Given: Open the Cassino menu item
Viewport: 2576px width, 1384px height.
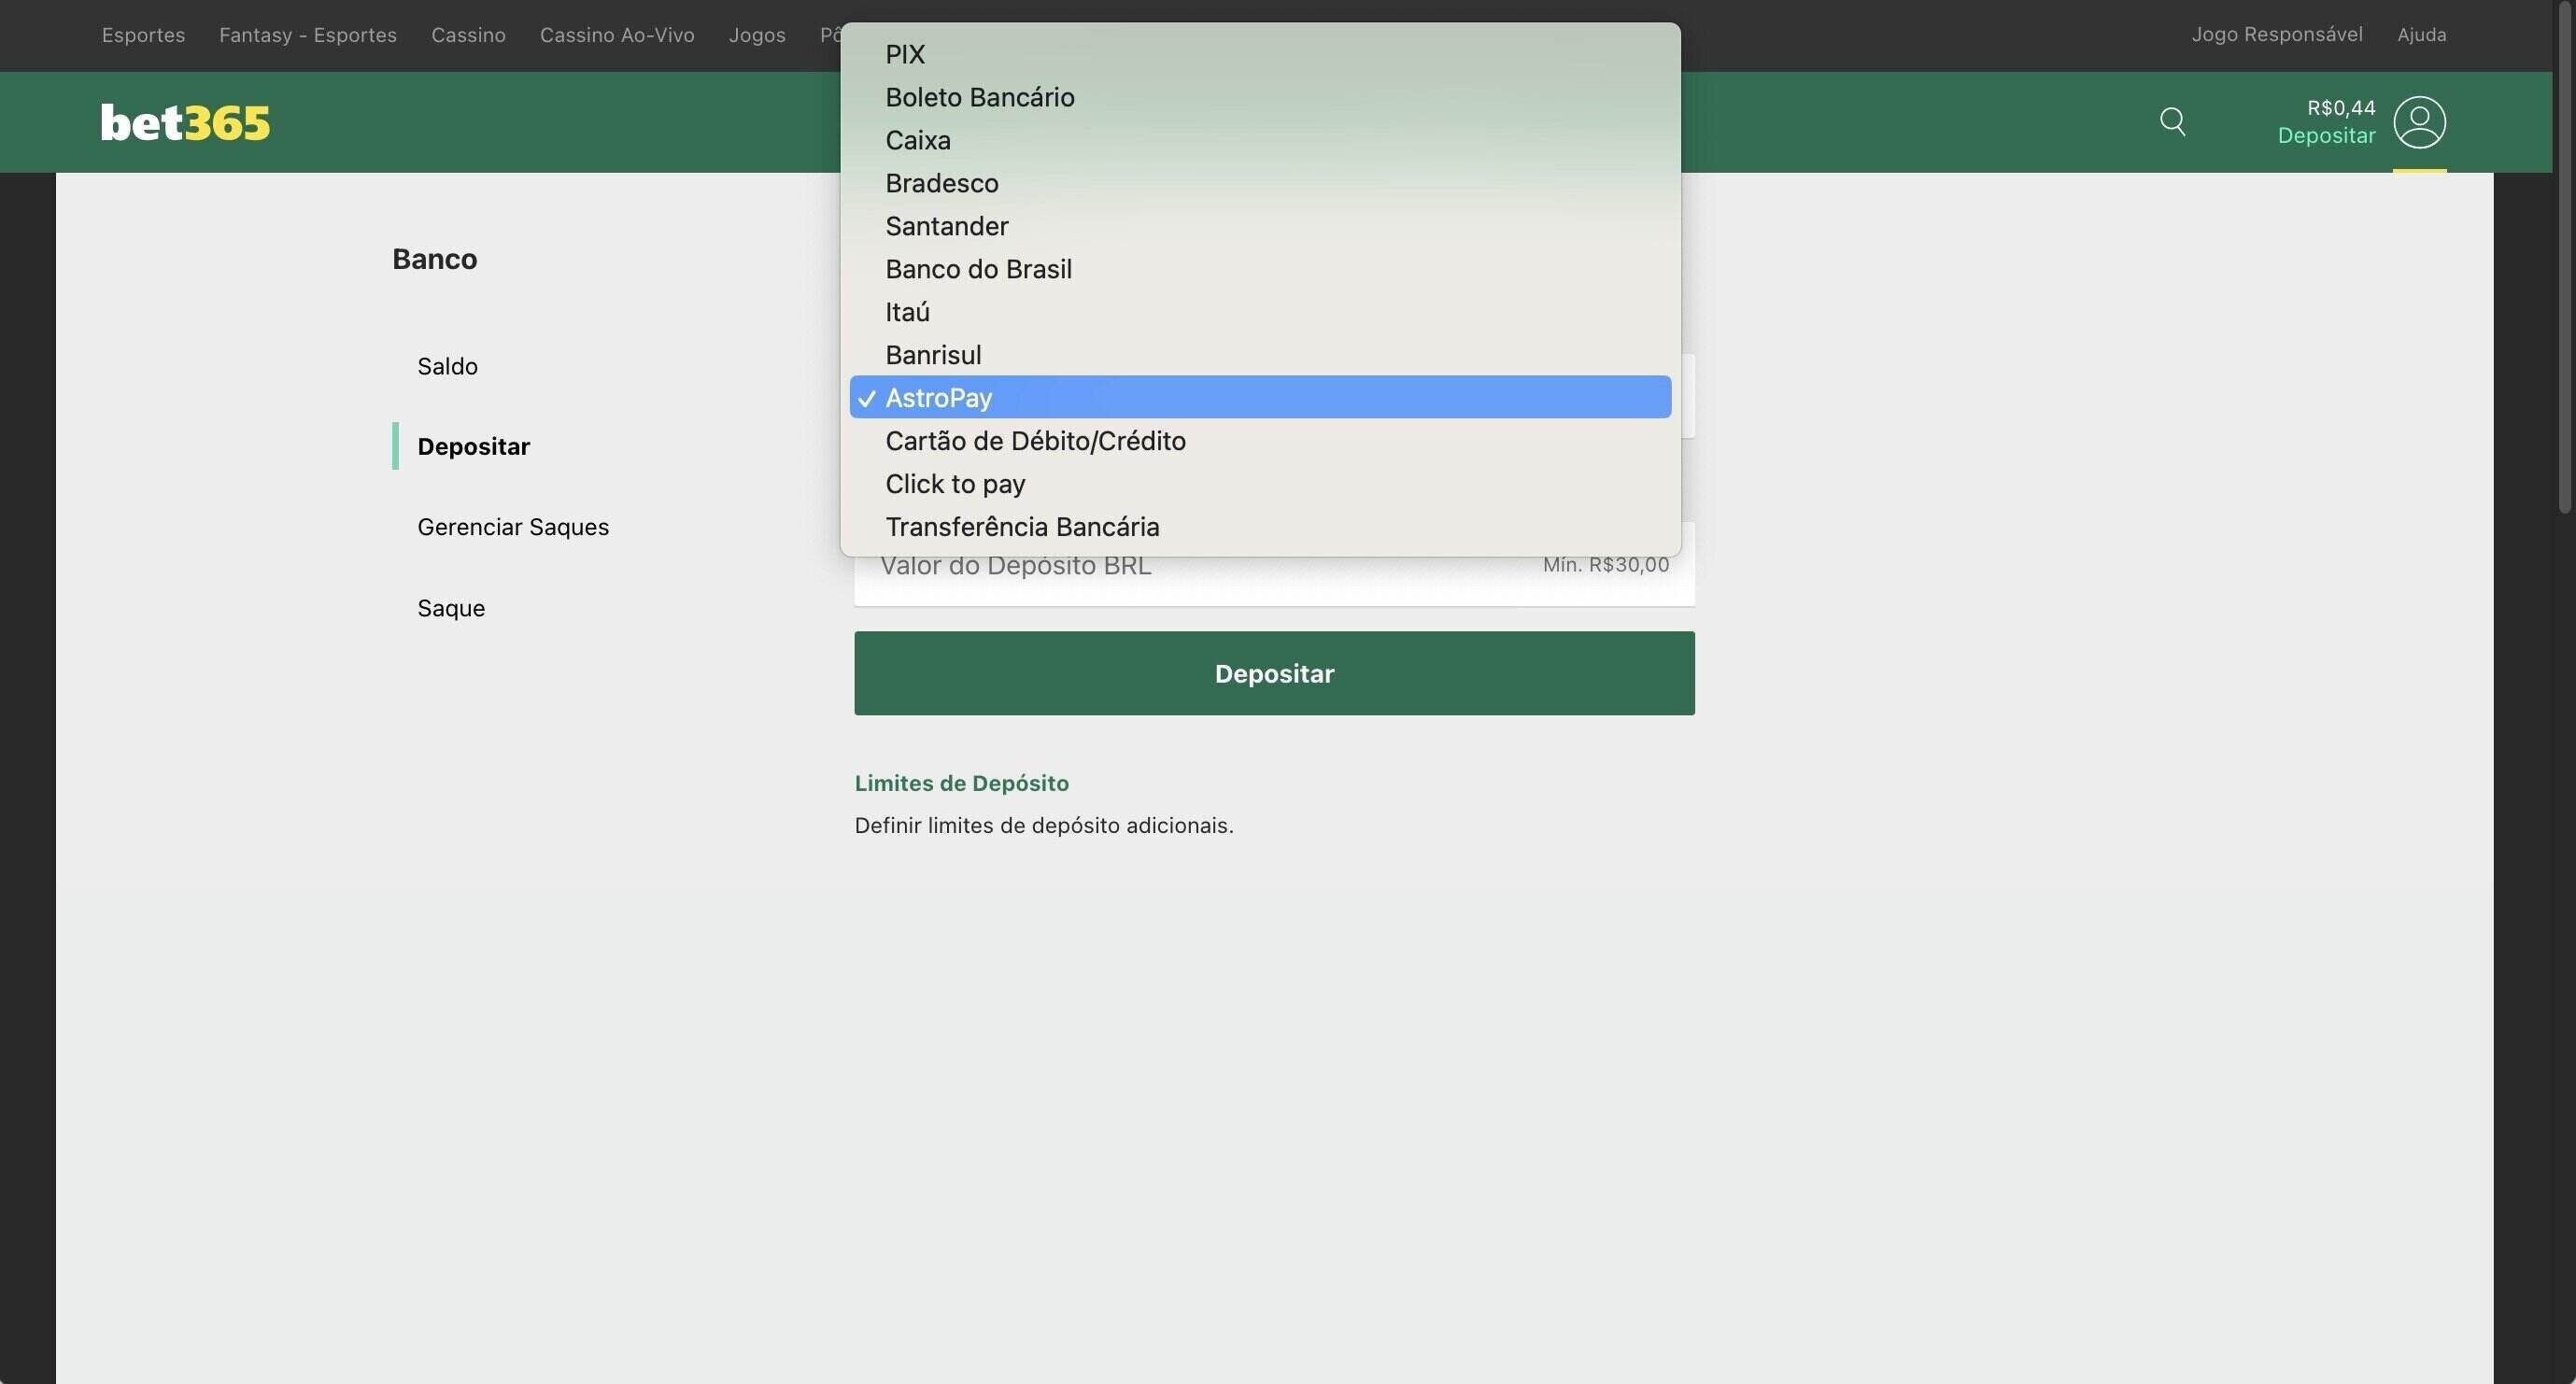Looking at the screenshot, I should [x=468, y=35].
